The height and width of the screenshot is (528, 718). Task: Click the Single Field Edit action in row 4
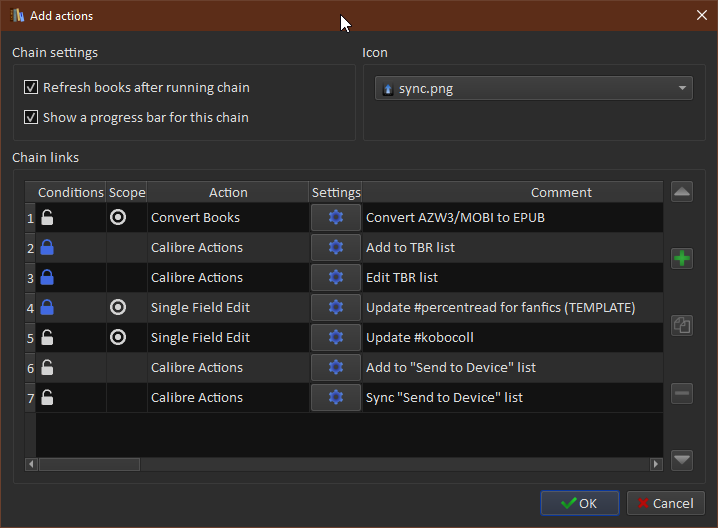[200, 307]
